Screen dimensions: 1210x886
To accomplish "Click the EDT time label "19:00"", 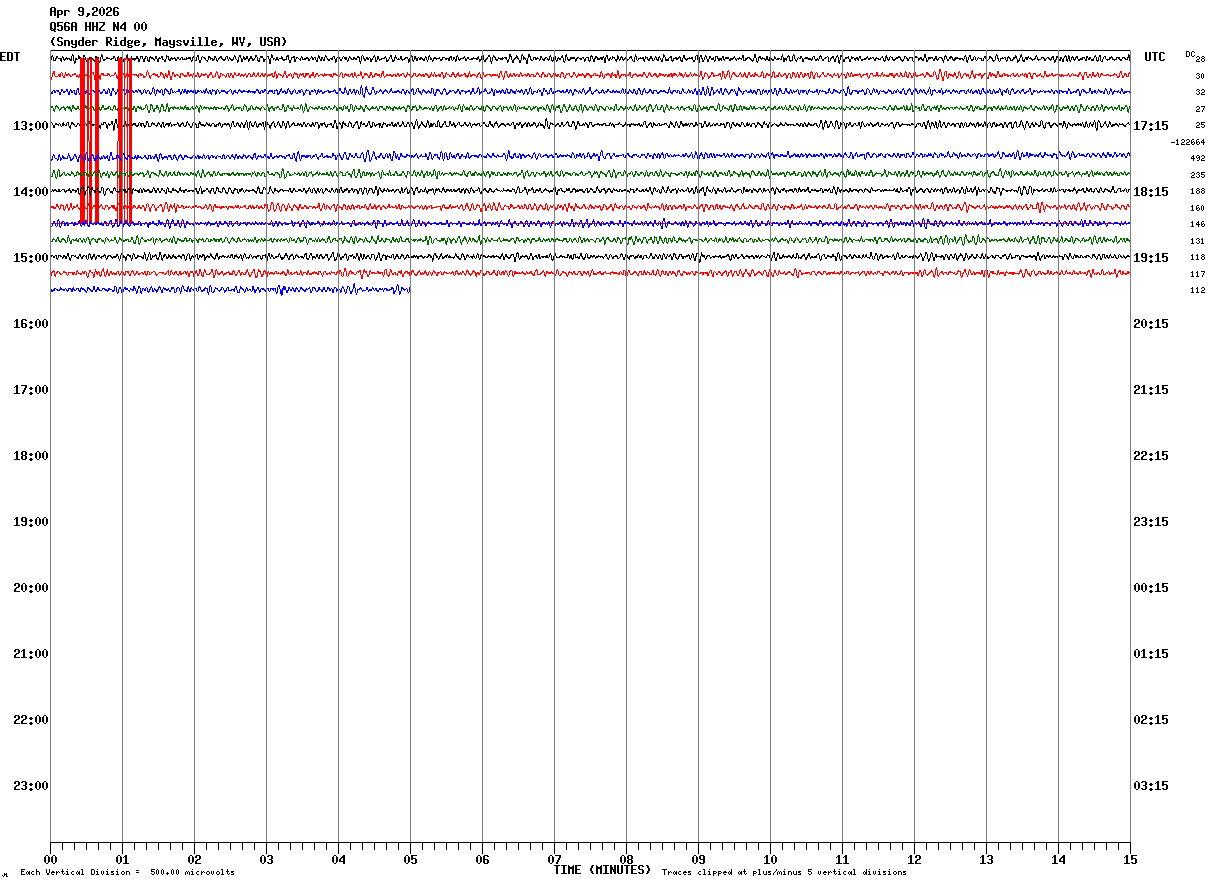I will click(30, 522).
